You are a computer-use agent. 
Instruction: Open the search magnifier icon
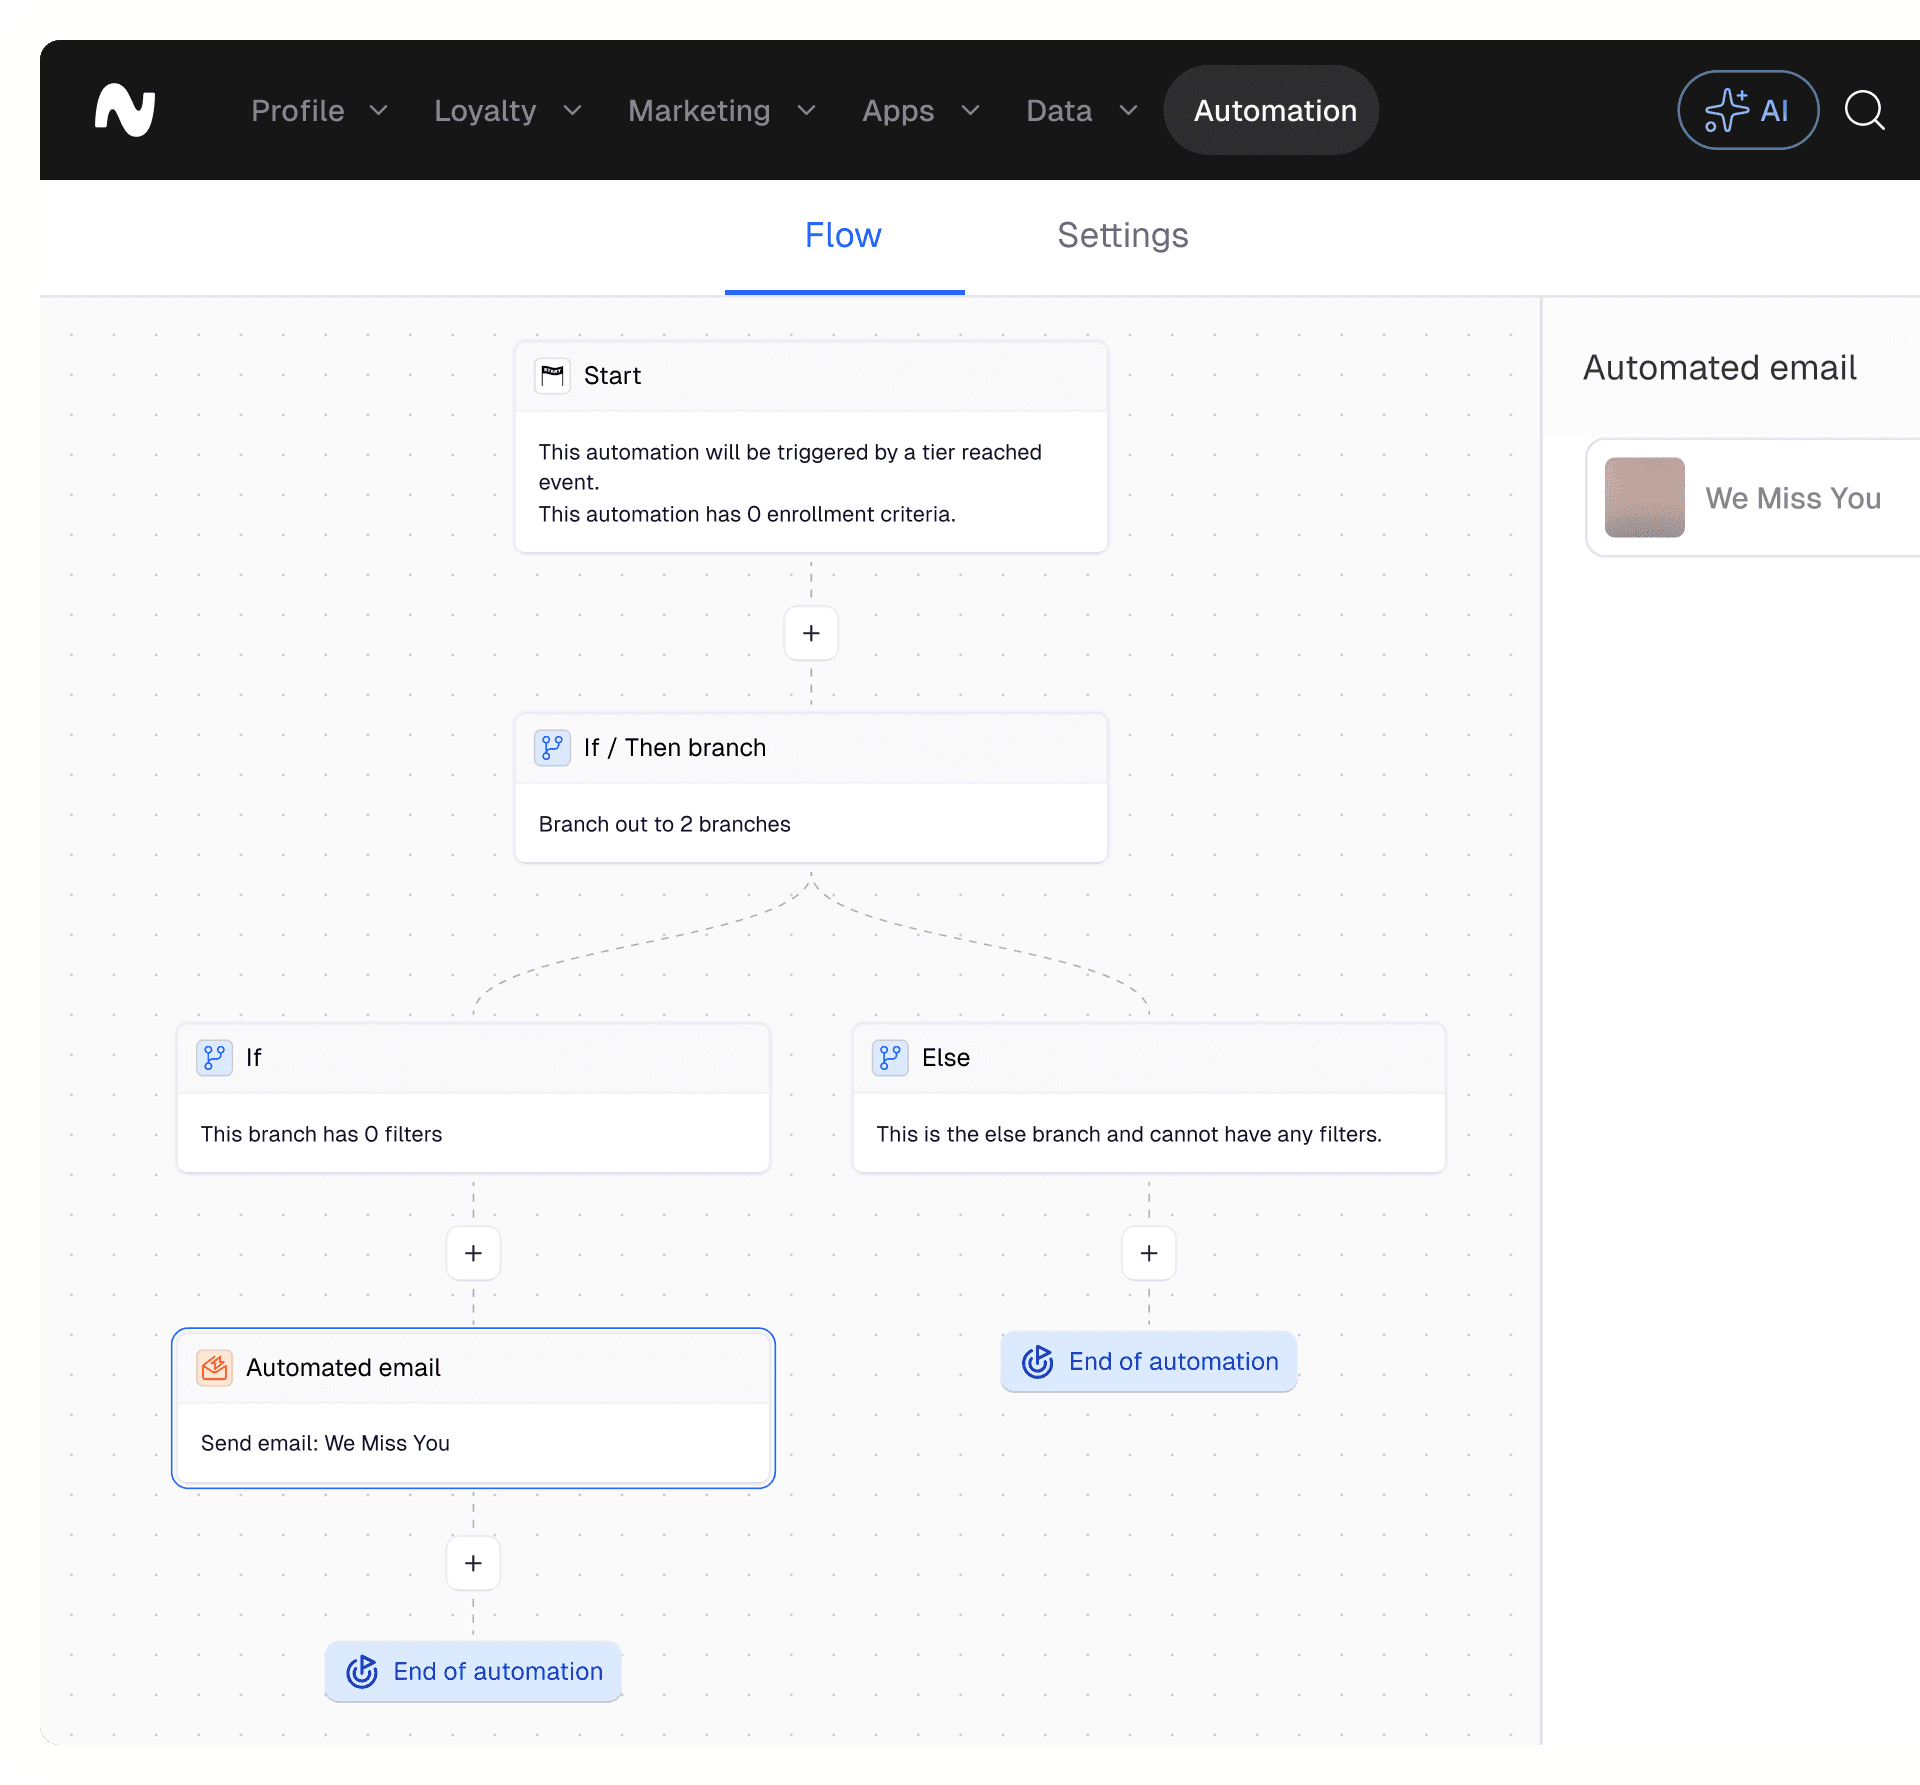1864,110
